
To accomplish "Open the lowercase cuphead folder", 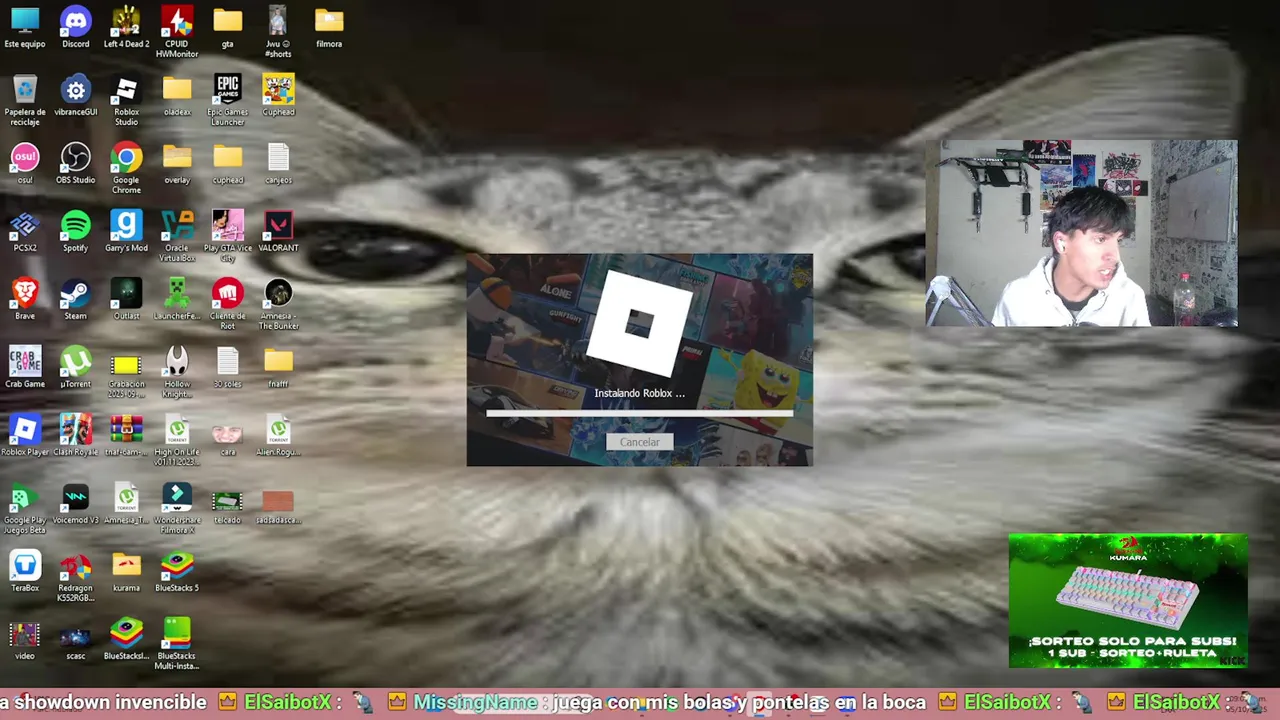I will pos(227,164).
